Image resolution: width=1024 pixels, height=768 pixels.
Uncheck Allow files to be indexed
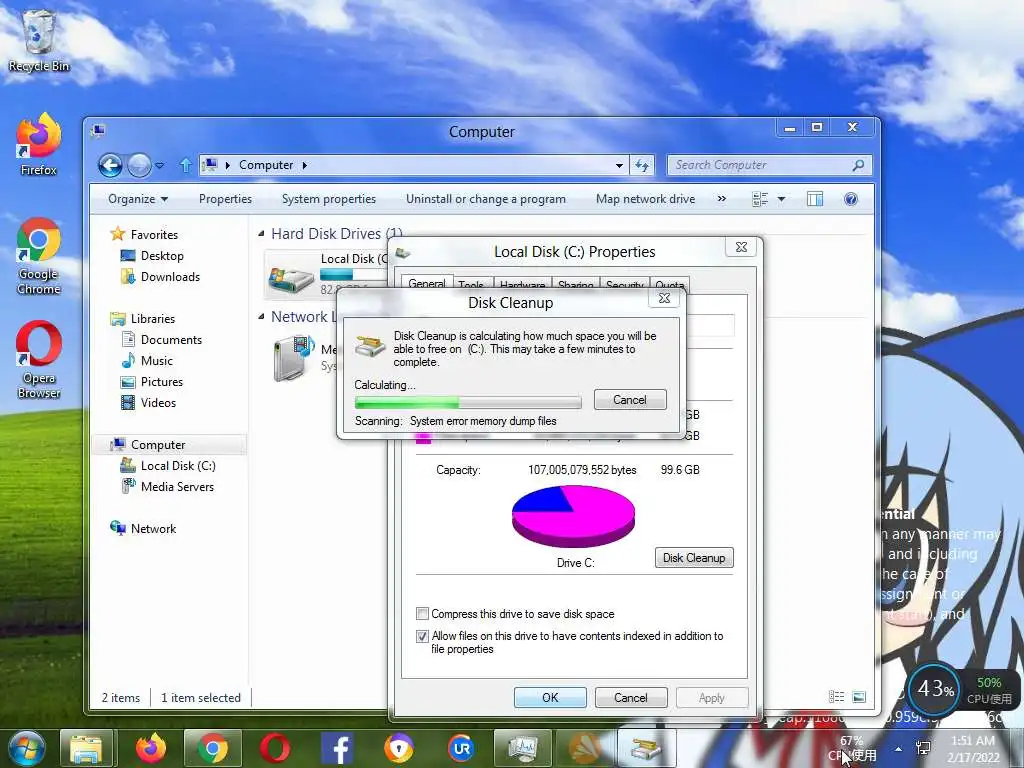click(x=422, y=636)
